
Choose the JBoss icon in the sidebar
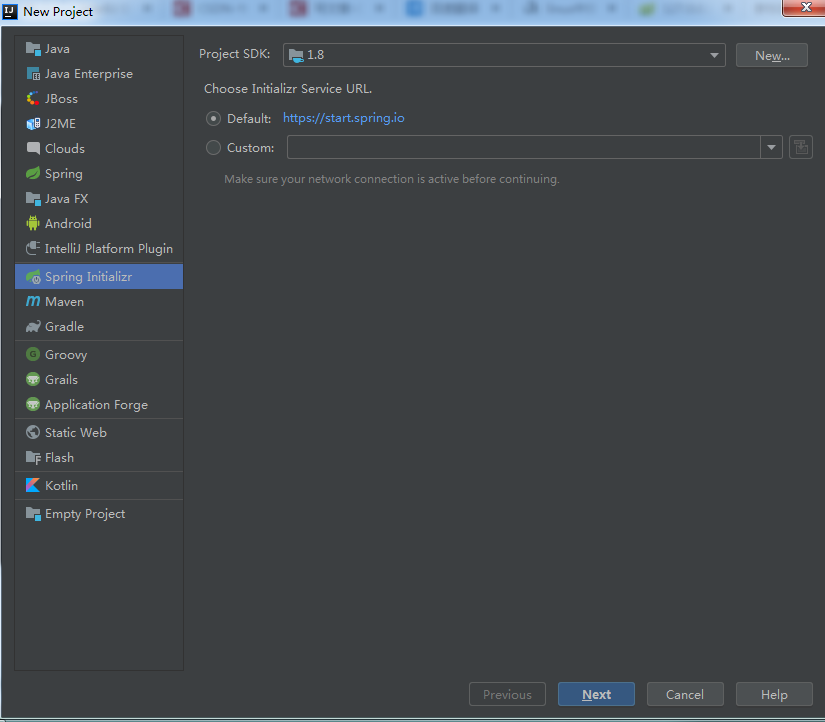pyautogui.click(x=33, y=98)
